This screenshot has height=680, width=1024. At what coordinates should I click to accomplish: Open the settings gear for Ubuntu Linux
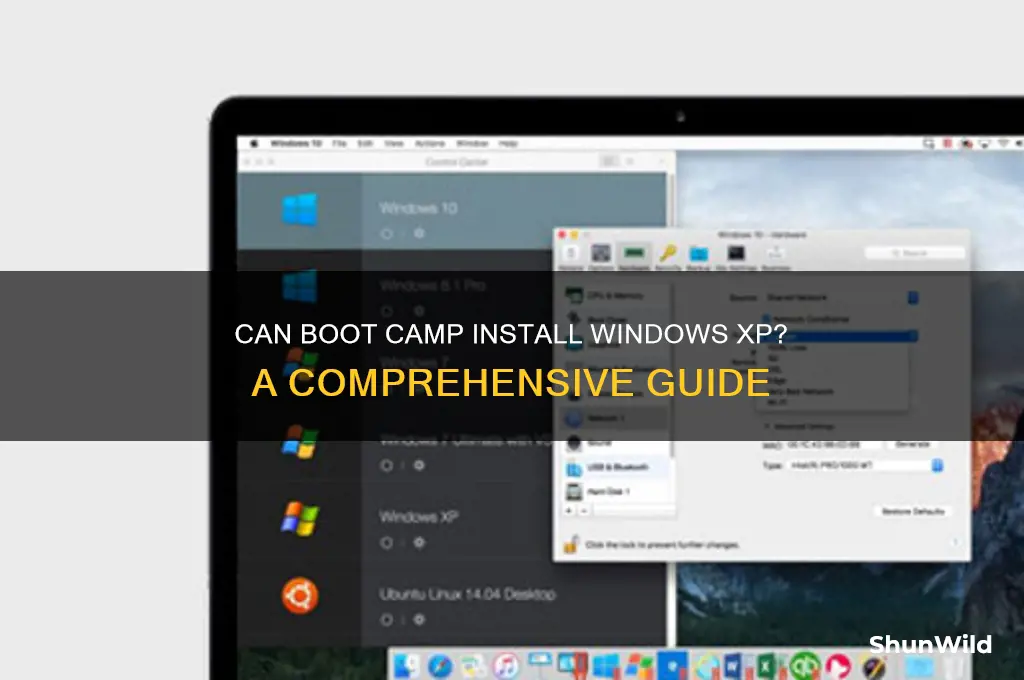(x=419, y=619)
